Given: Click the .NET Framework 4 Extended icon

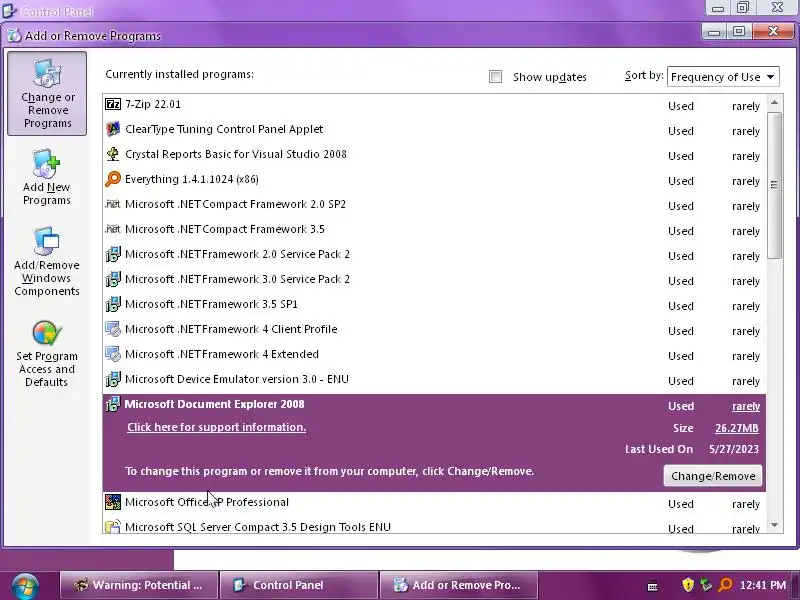Looking at the screenshot, I should (x=113, y=354).
